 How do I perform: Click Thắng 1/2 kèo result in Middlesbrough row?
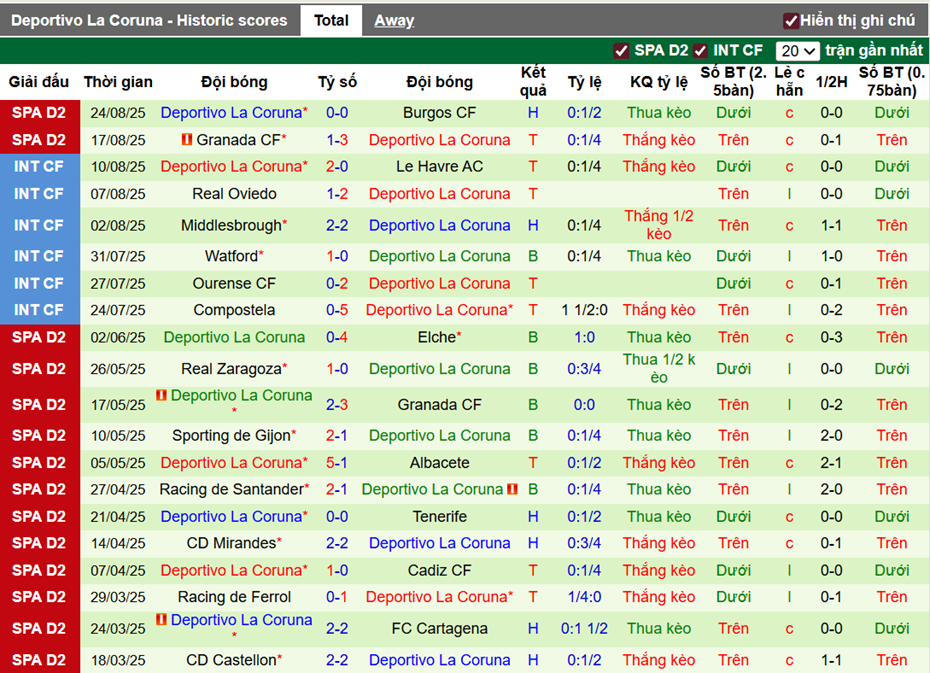point(659,225)
